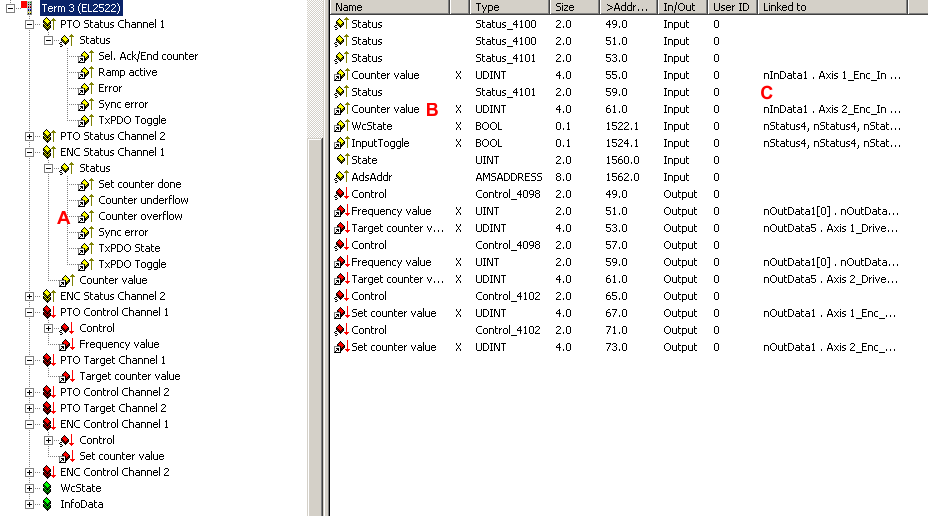Click the PTO Status Channel 2 icon
Image resolution: width=928 pixels, height=516 pixels.
point(49,136)
